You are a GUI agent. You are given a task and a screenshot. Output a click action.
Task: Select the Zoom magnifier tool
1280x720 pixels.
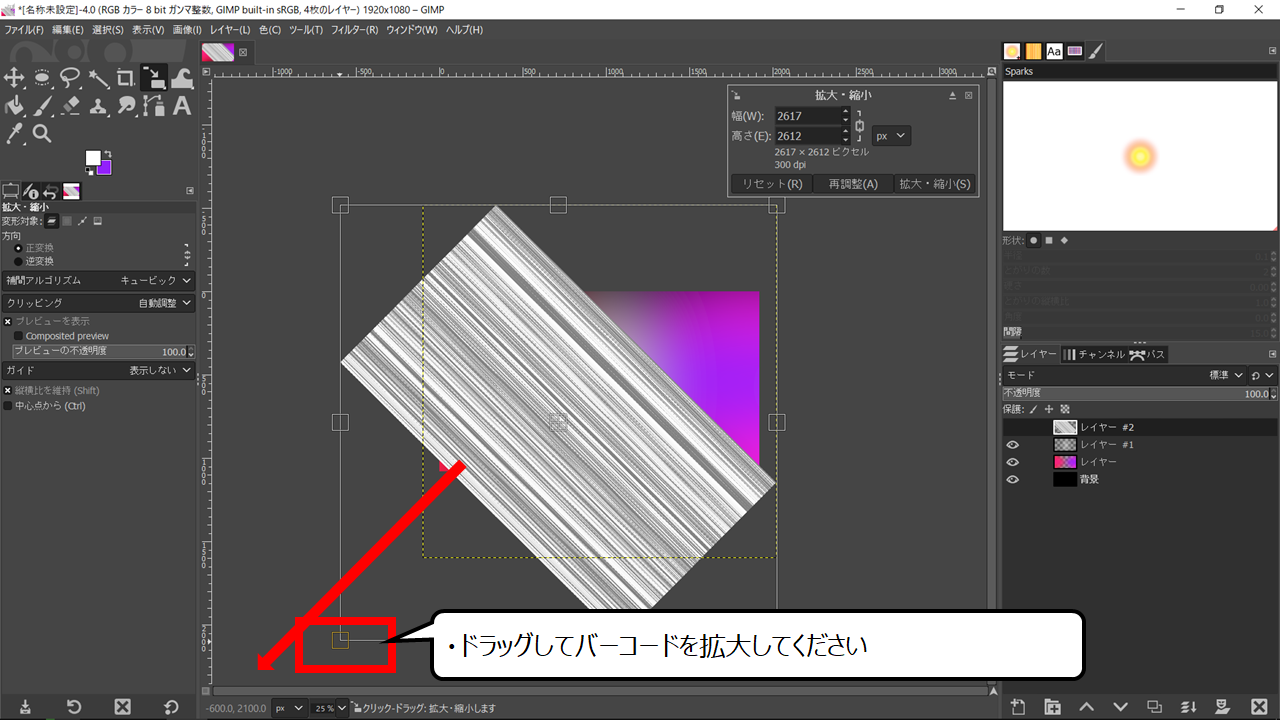(x=42, y=134)
